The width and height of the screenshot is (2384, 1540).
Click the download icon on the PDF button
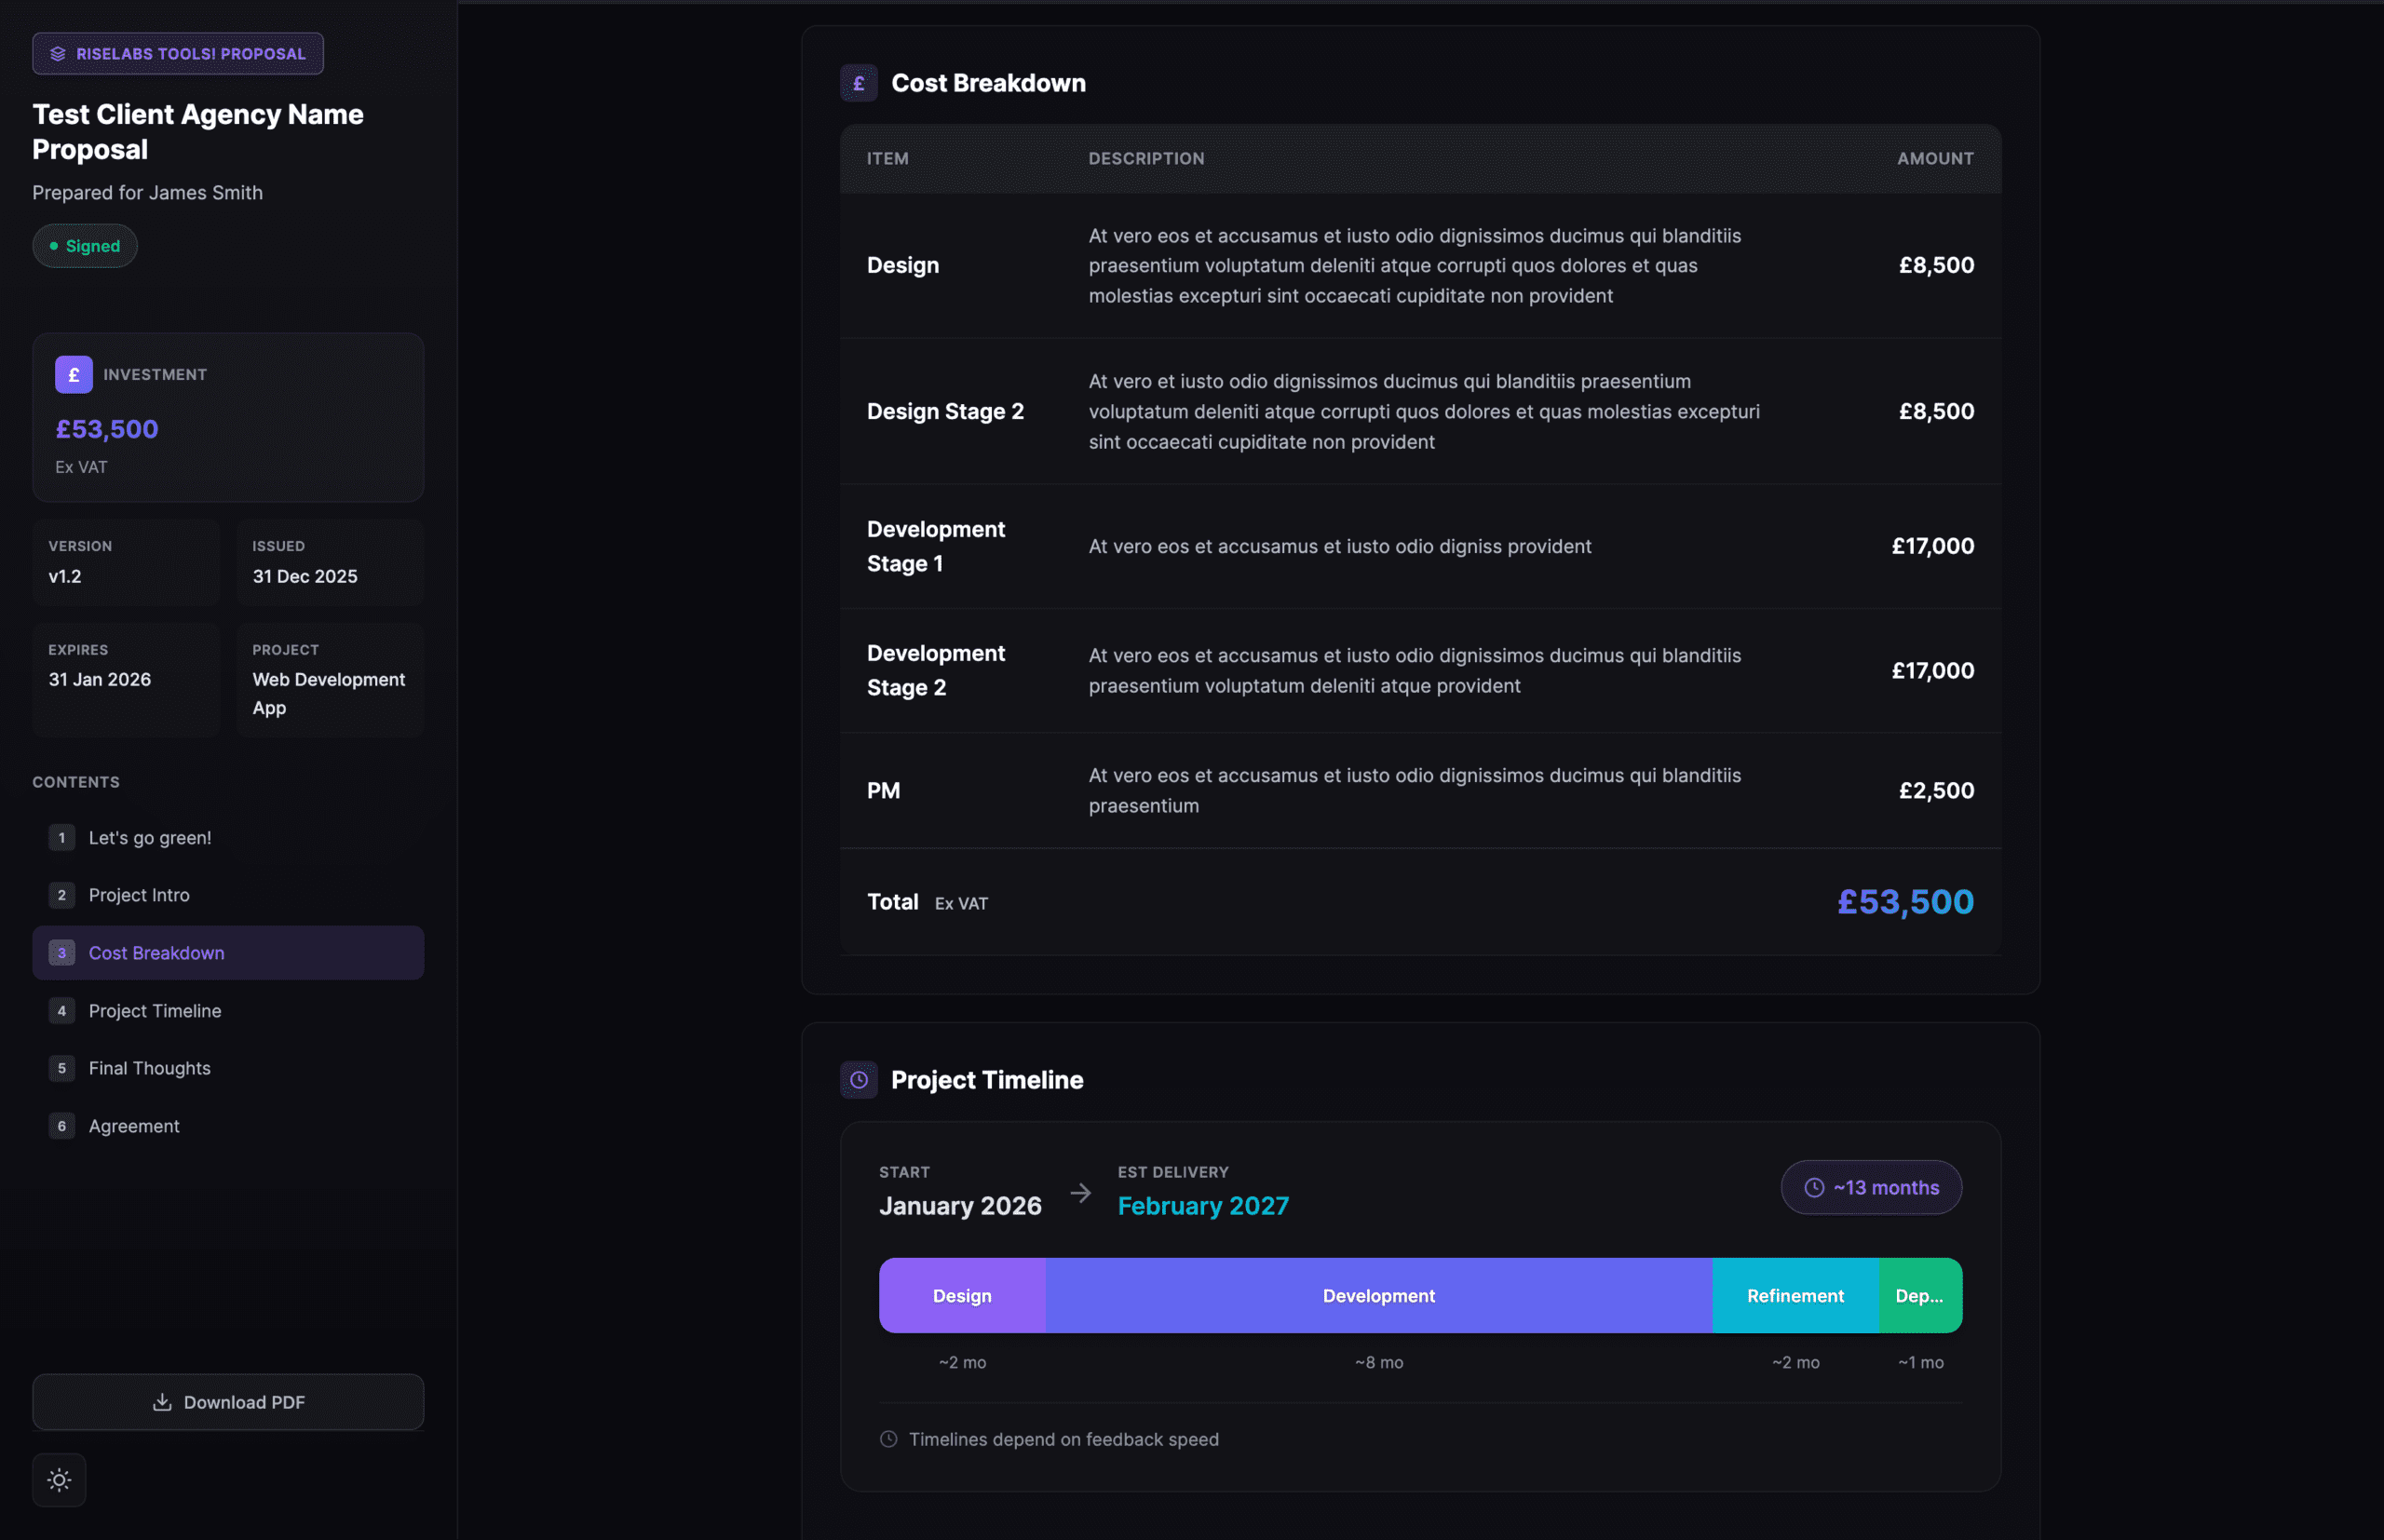click(162, 1401)
